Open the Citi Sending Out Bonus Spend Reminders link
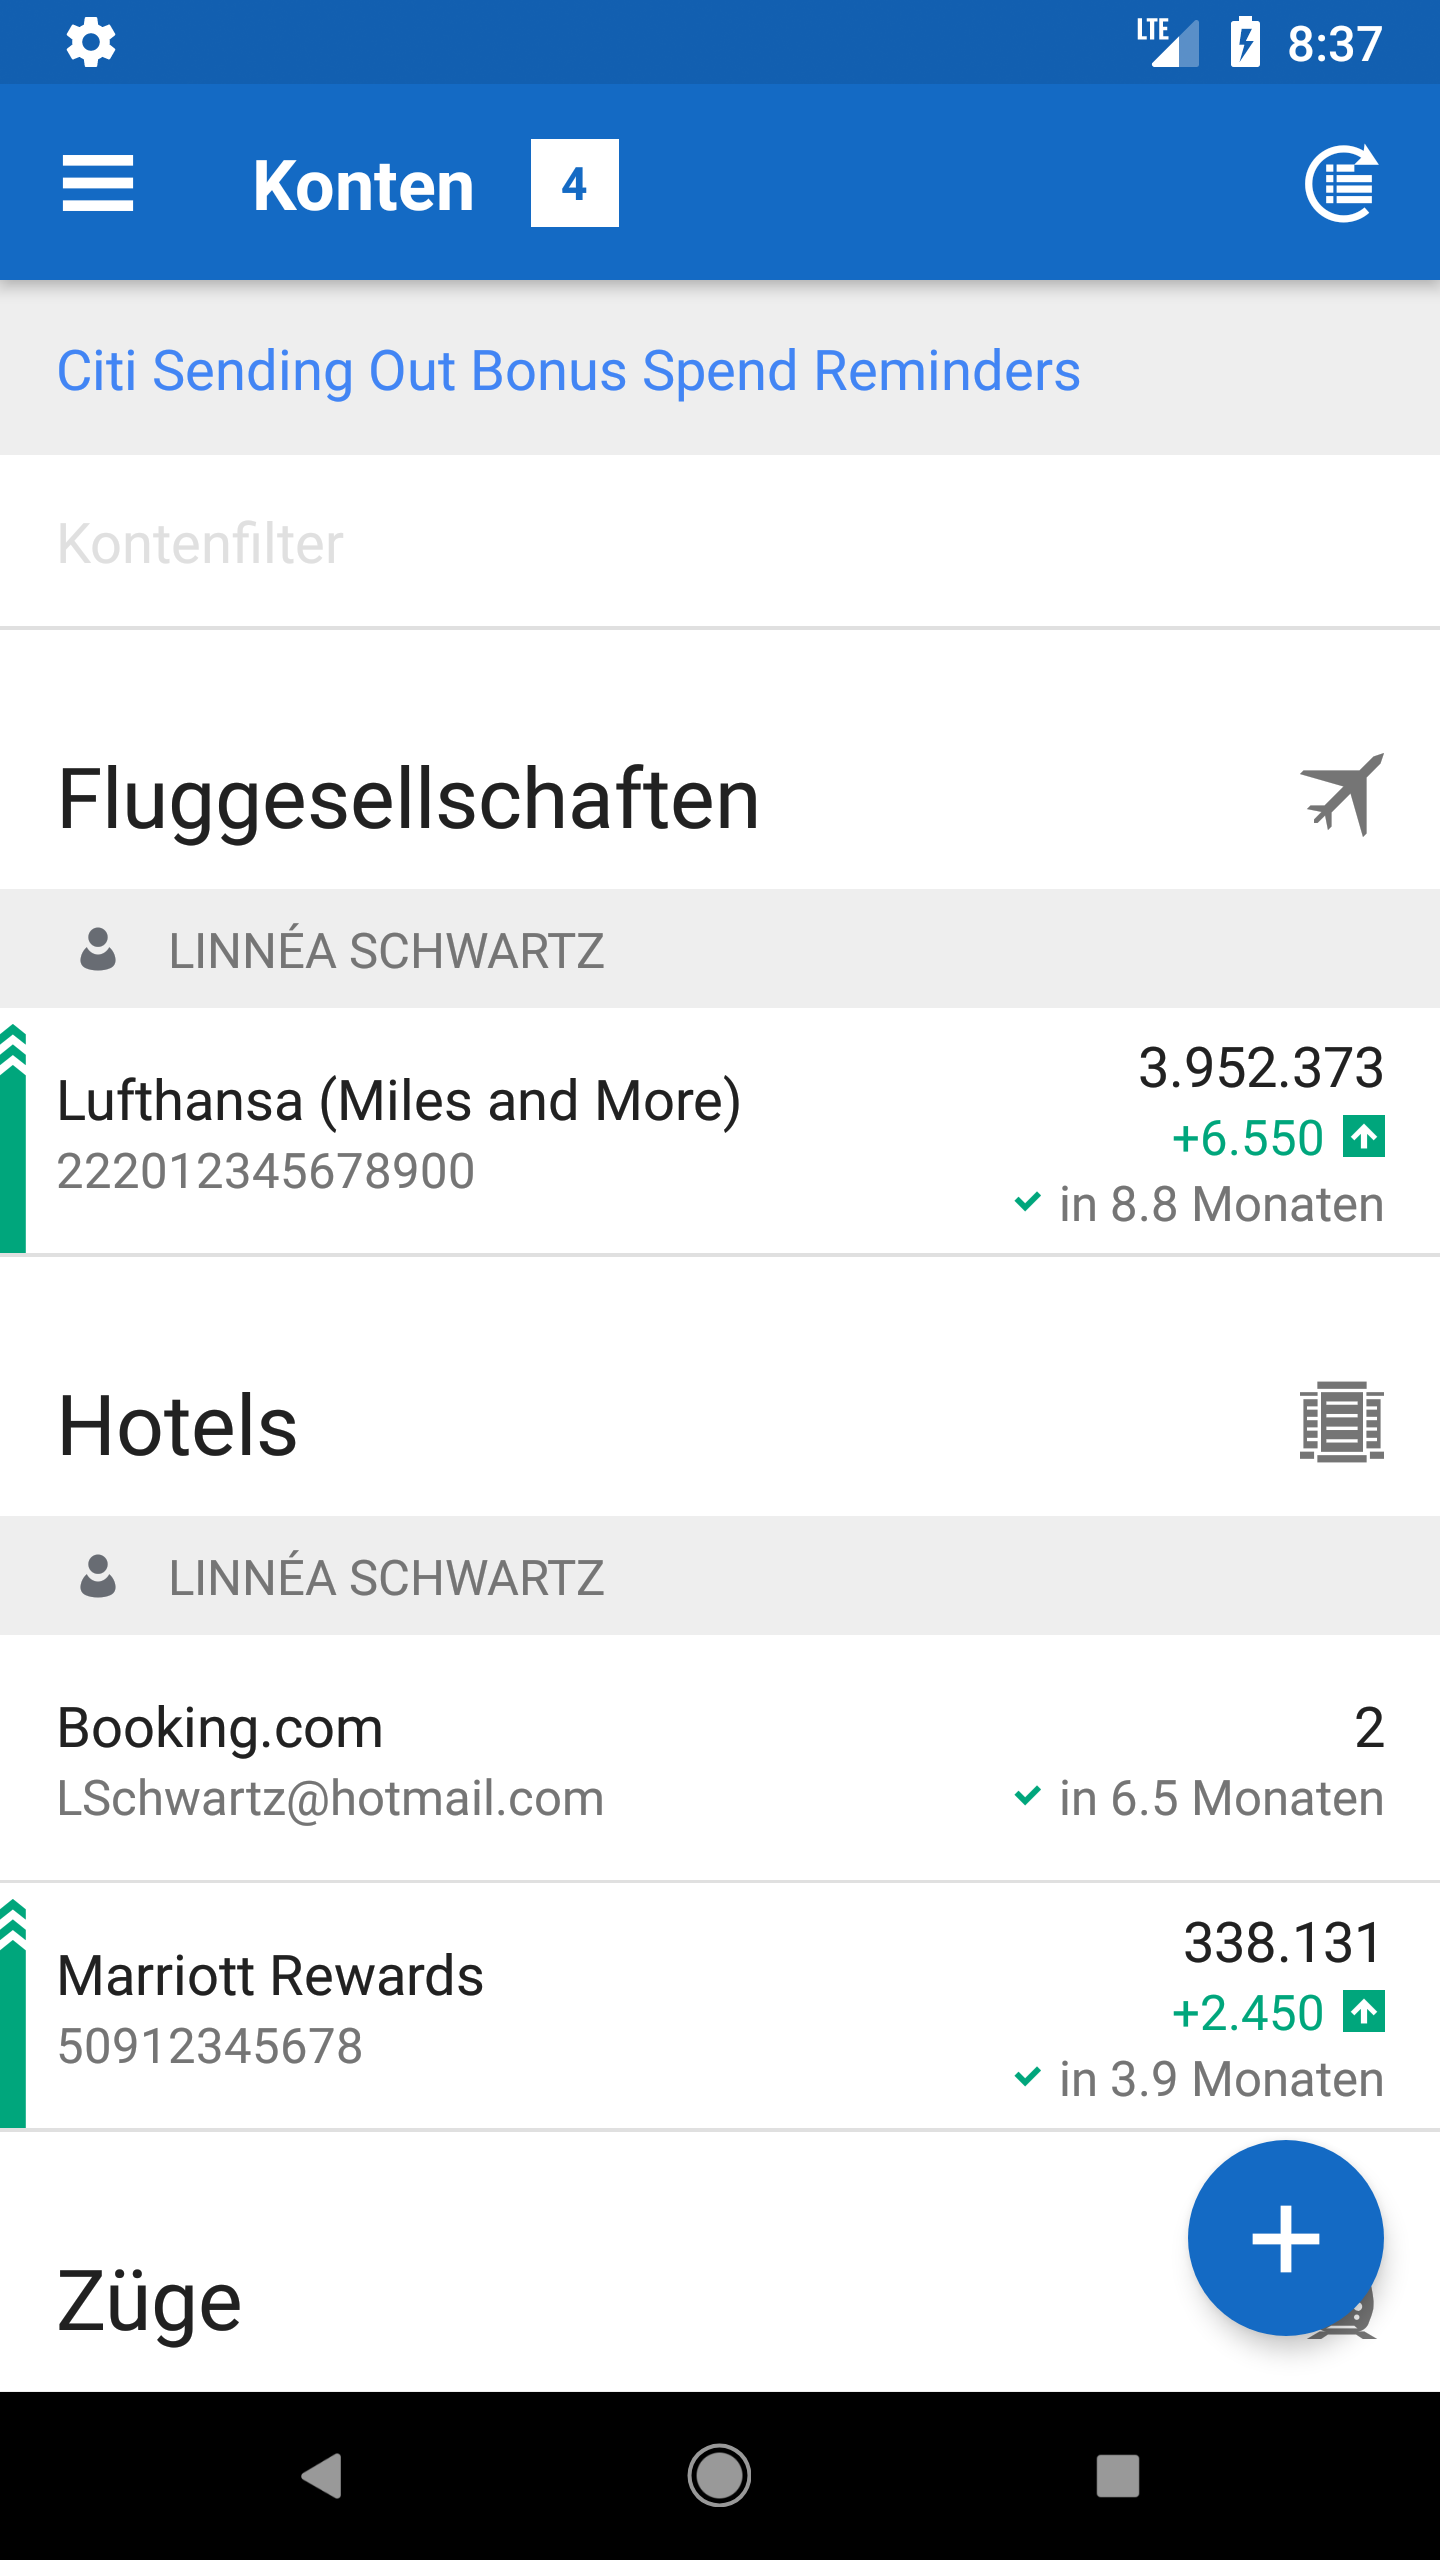This screenshot has width=1440, height=2560. (568, 371)
